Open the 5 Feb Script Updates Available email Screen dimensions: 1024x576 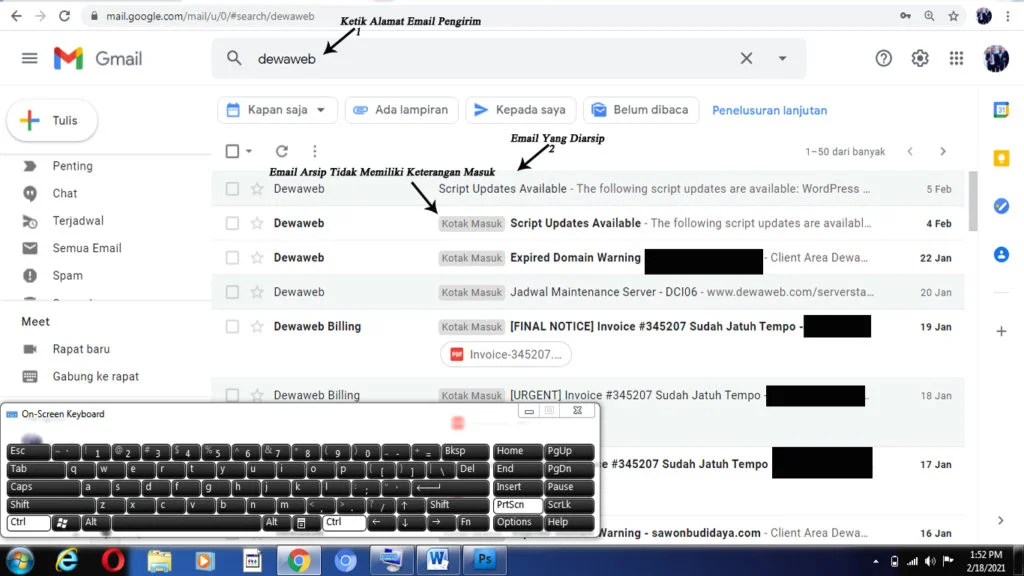pyautogui.click(x=588, y=189)
